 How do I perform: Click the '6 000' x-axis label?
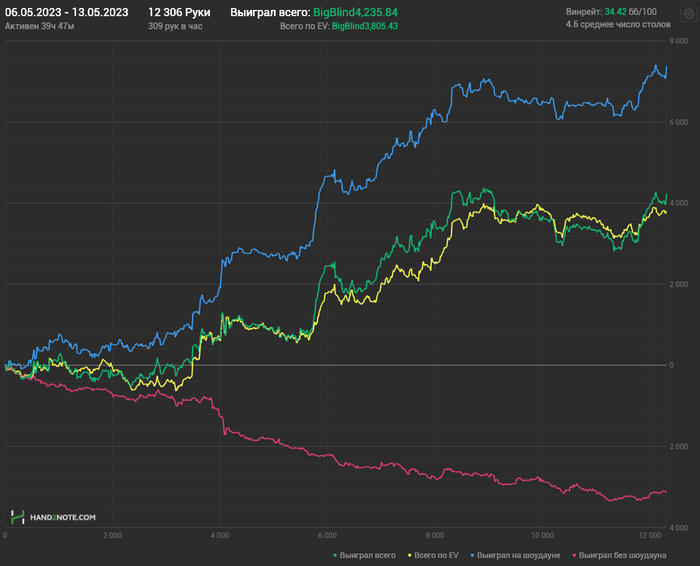(327, 536)
